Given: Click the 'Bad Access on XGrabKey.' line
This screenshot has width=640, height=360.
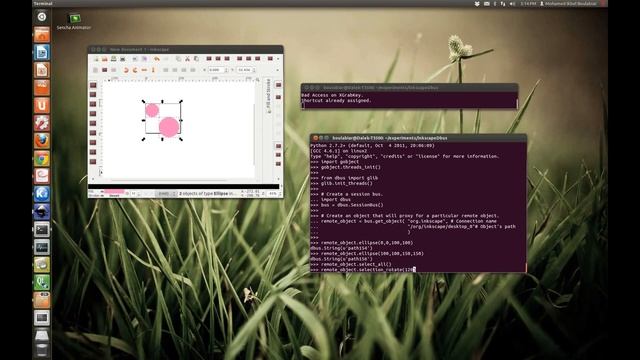Looking at the screenshot, I should pos(332,95).
